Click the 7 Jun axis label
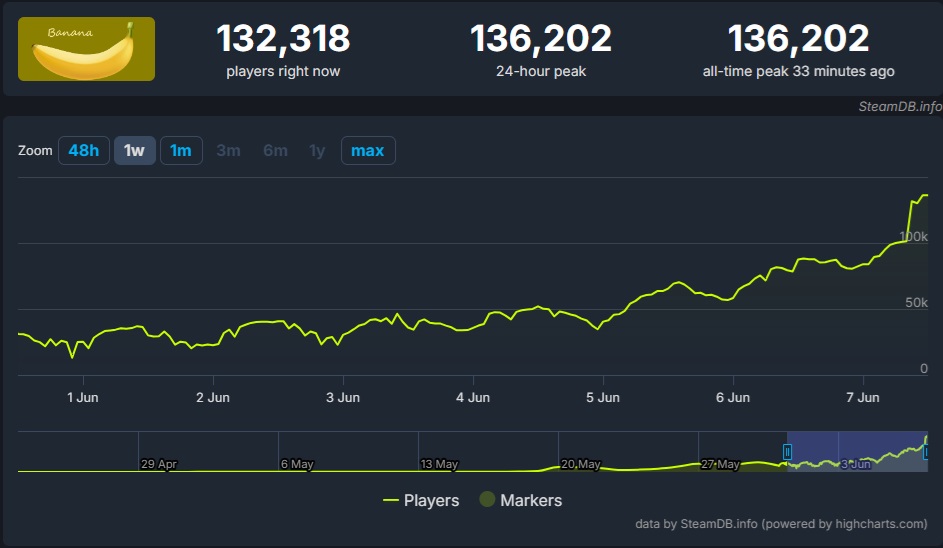 tap(862, 397)
